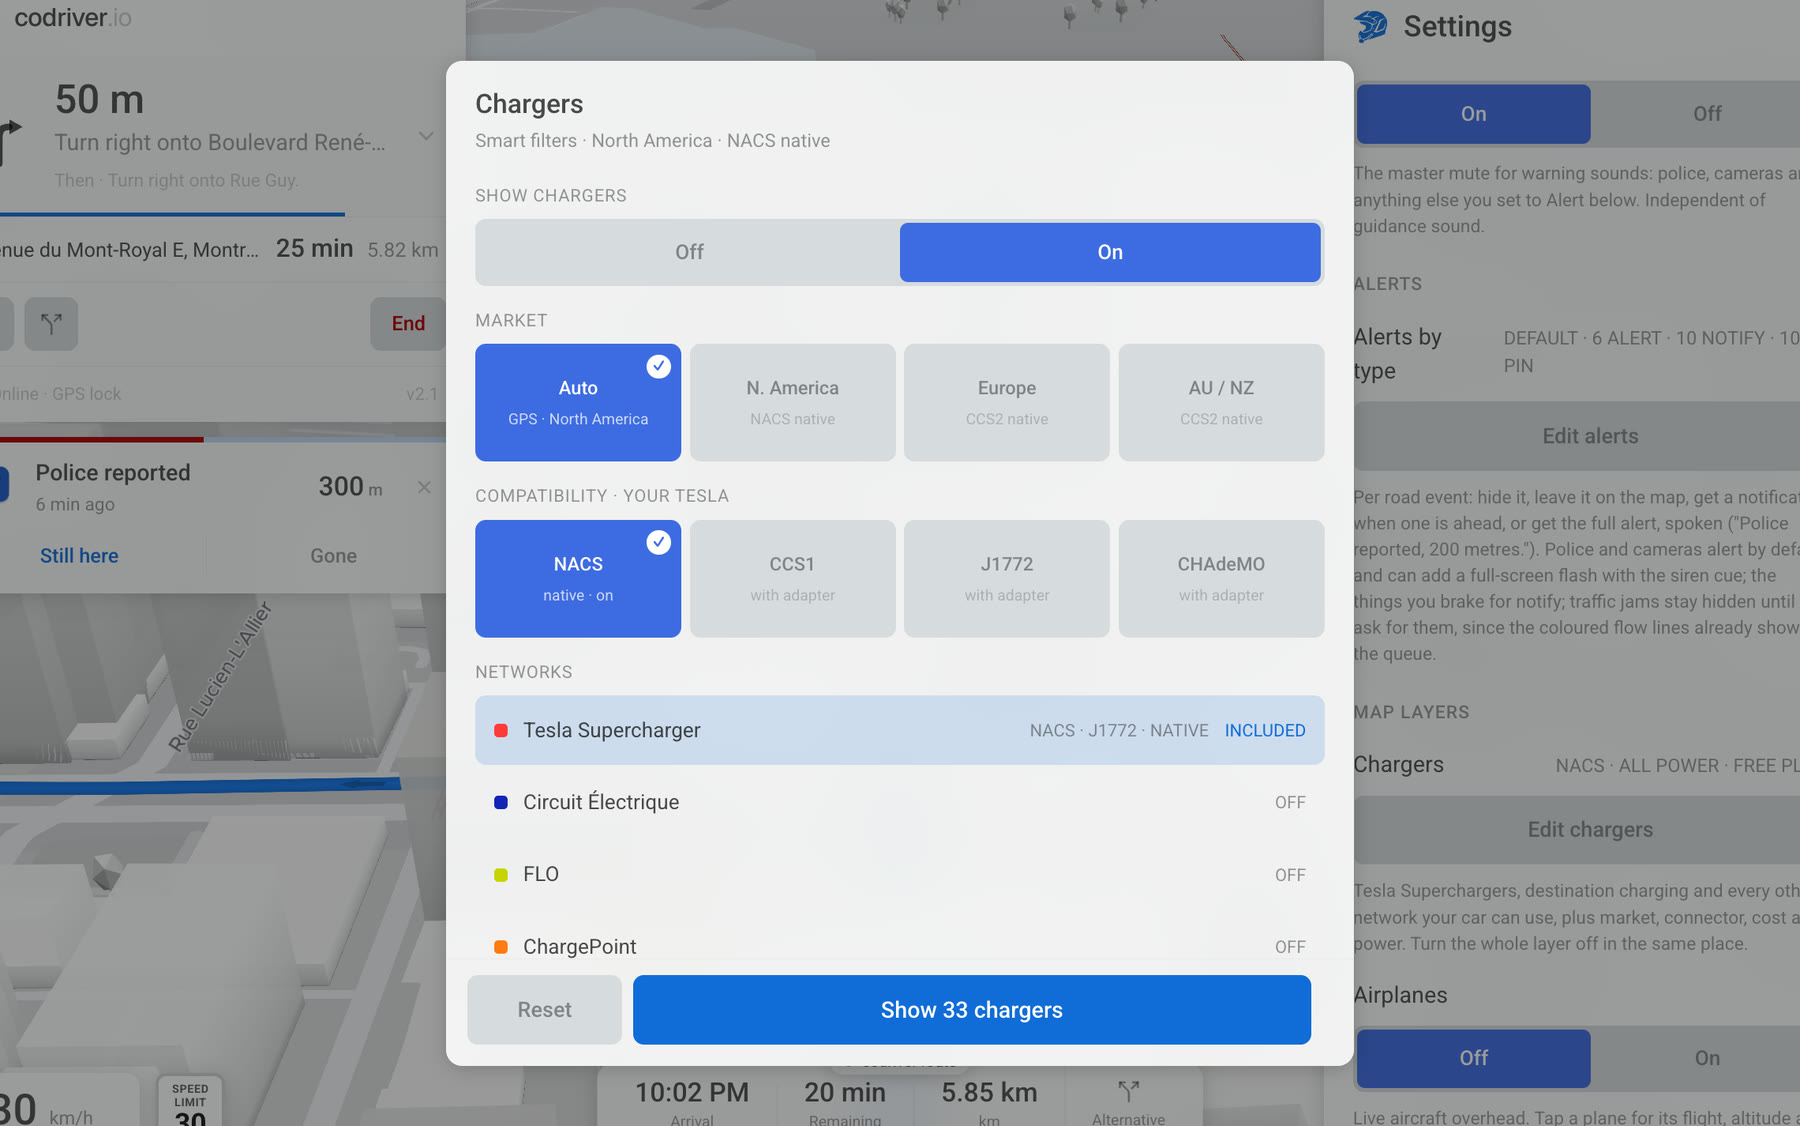Click the 20 min remaining value
Screen dimensions: 1800x1126
pos(845,1093)
